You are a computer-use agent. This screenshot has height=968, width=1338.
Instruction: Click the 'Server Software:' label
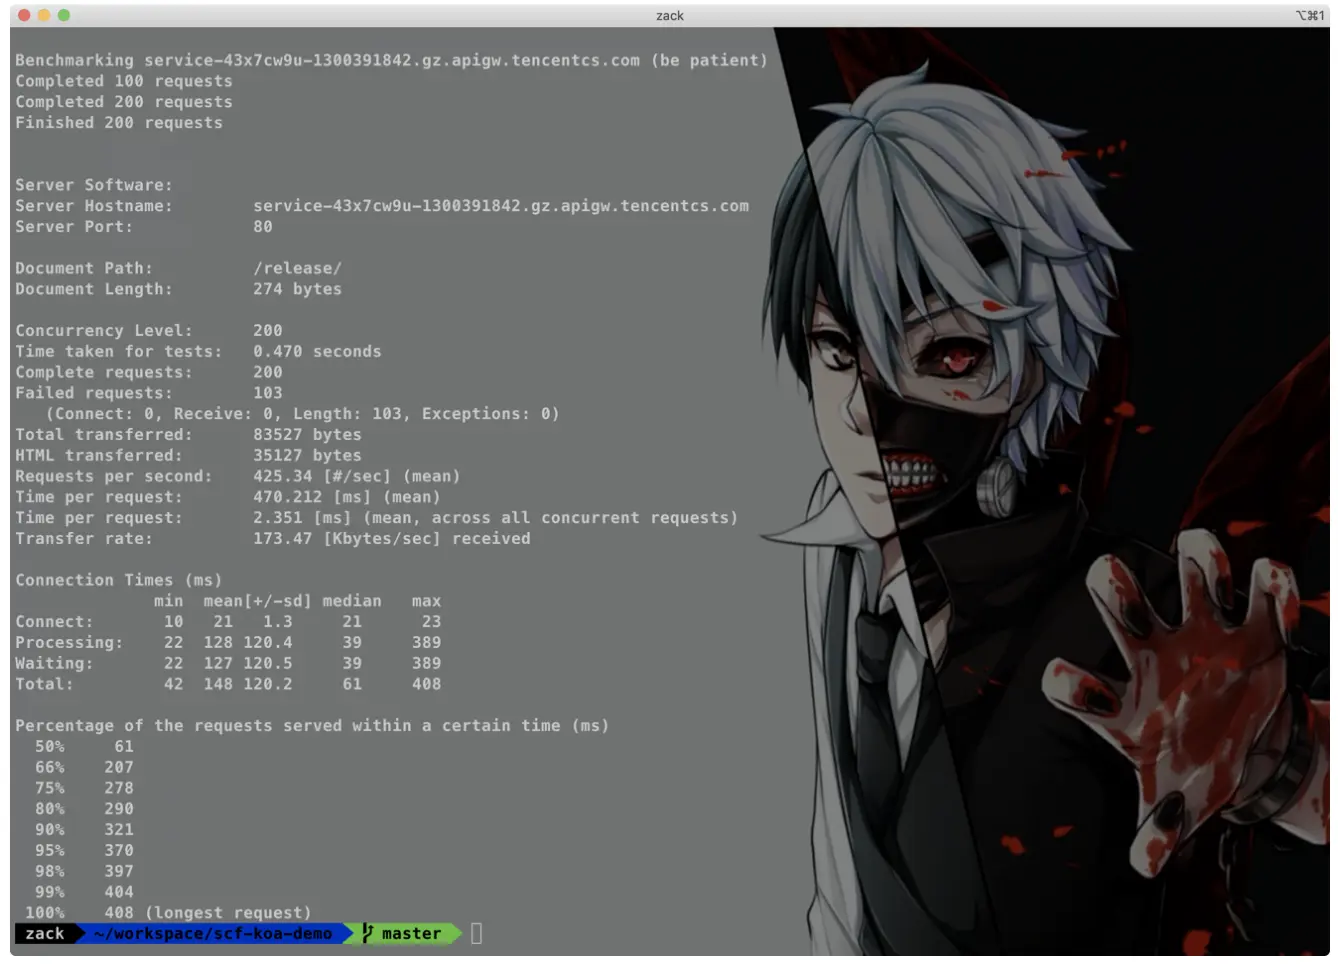click(x=94, y=185)
